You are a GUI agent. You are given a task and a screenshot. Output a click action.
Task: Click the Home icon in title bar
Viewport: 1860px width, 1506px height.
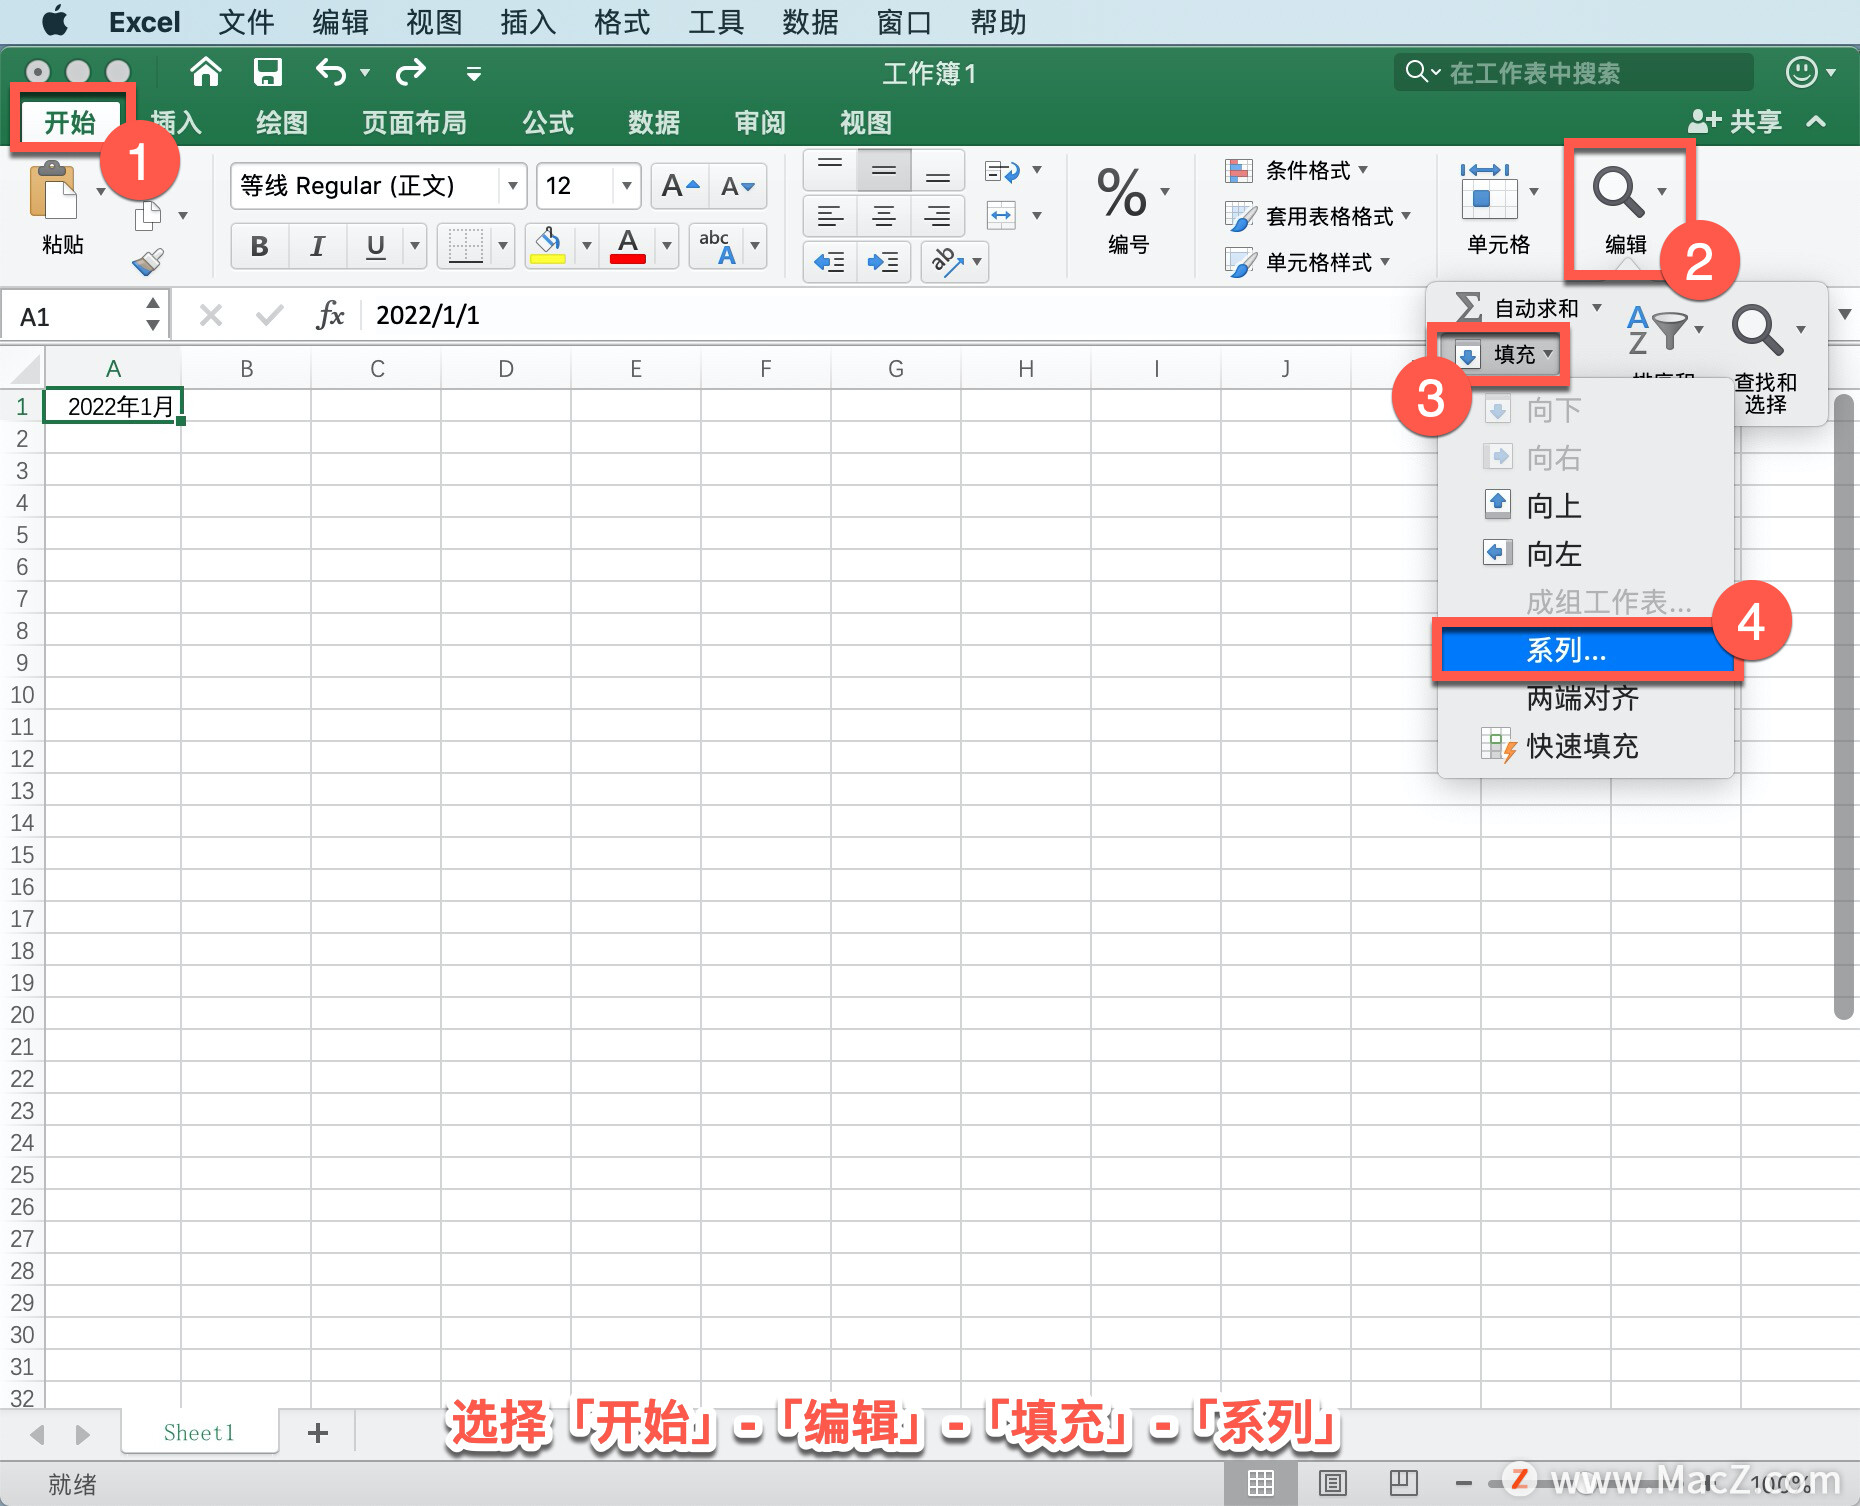click(x=206, y=72)
